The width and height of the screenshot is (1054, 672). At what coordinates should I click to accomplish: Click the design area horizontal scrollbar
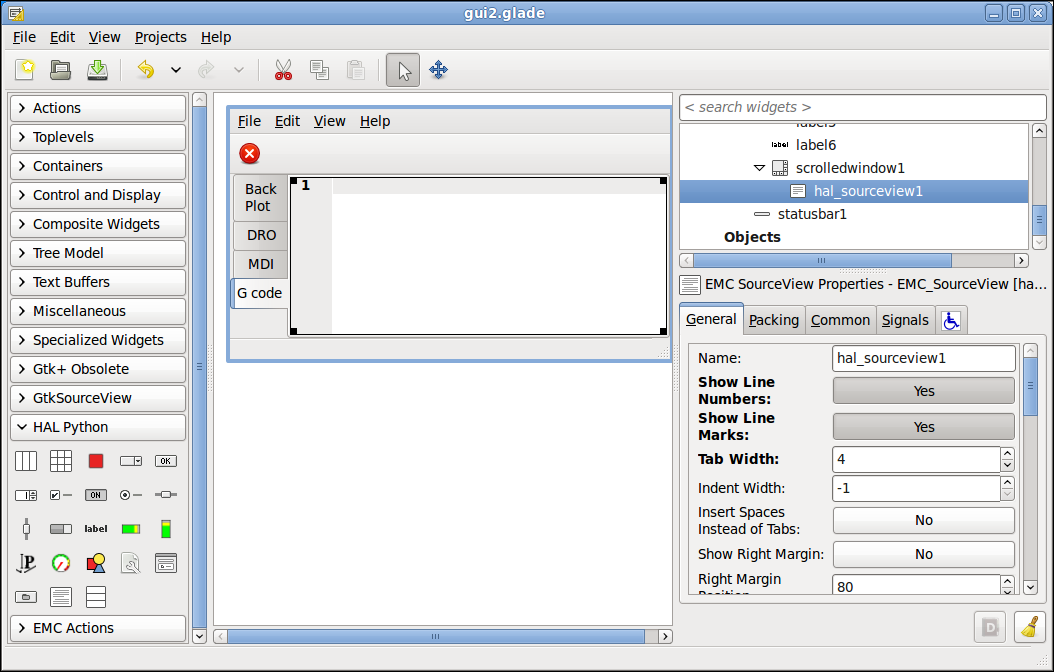coord(436,636)
